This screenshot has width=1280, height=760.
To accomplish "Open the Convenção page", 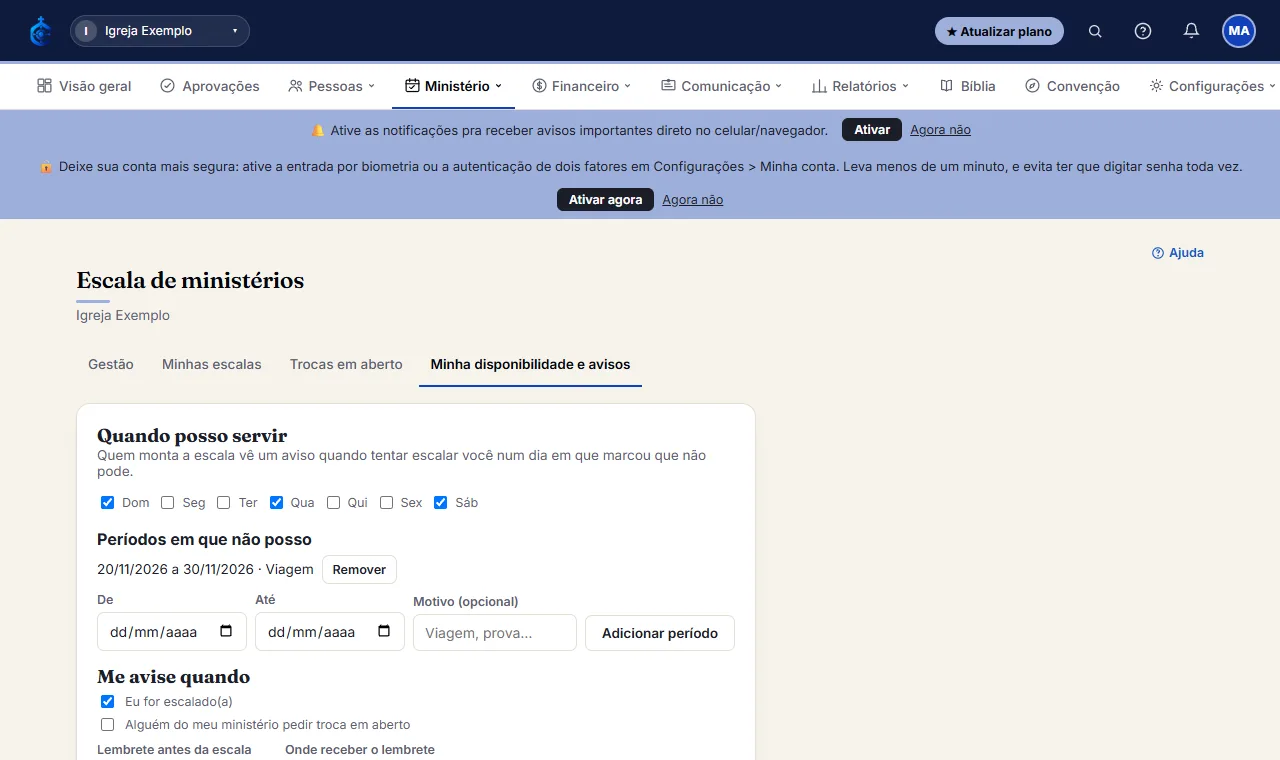I will coord(1072,86).
